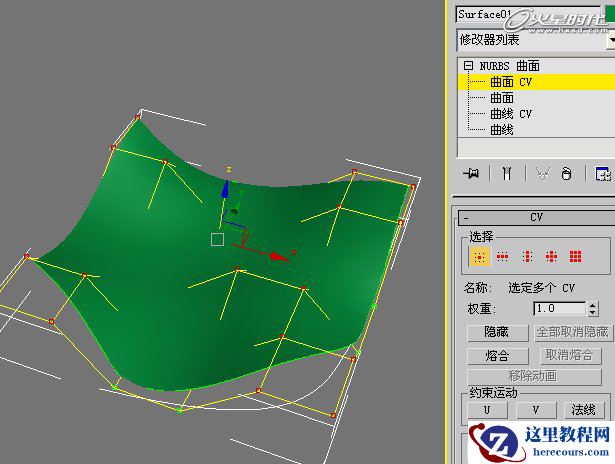
Task: Toggle the V constrained-motion button
Action: click(536, 410)
